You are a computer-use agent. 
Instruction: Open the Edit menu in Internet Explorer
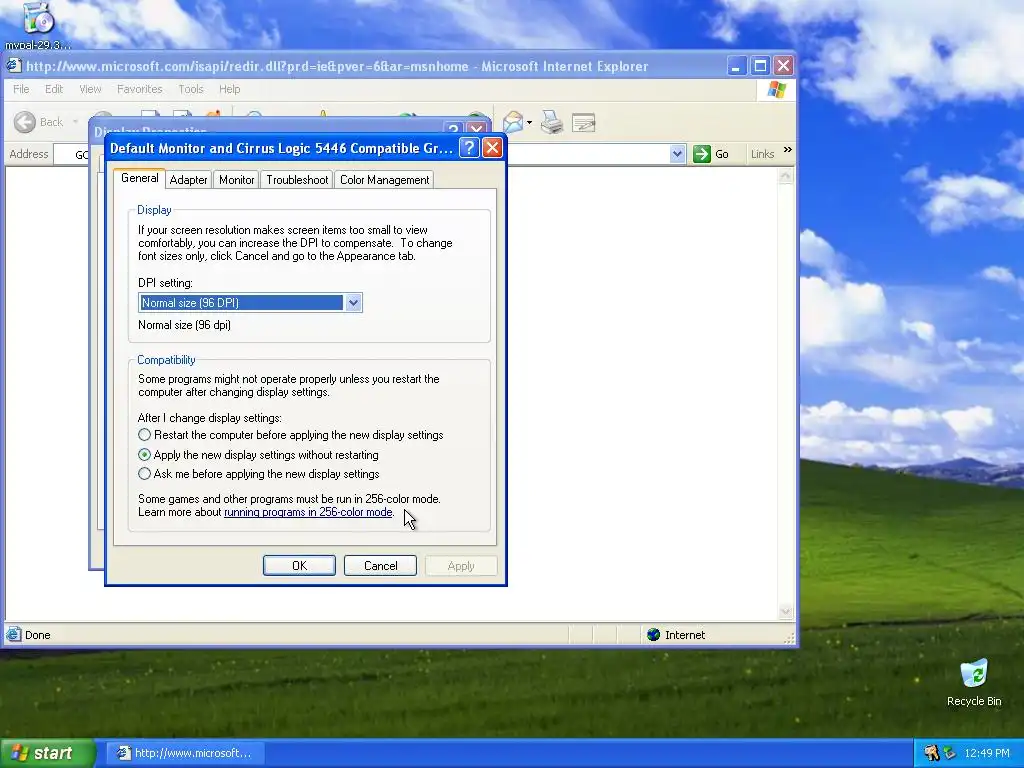[54, 89]
